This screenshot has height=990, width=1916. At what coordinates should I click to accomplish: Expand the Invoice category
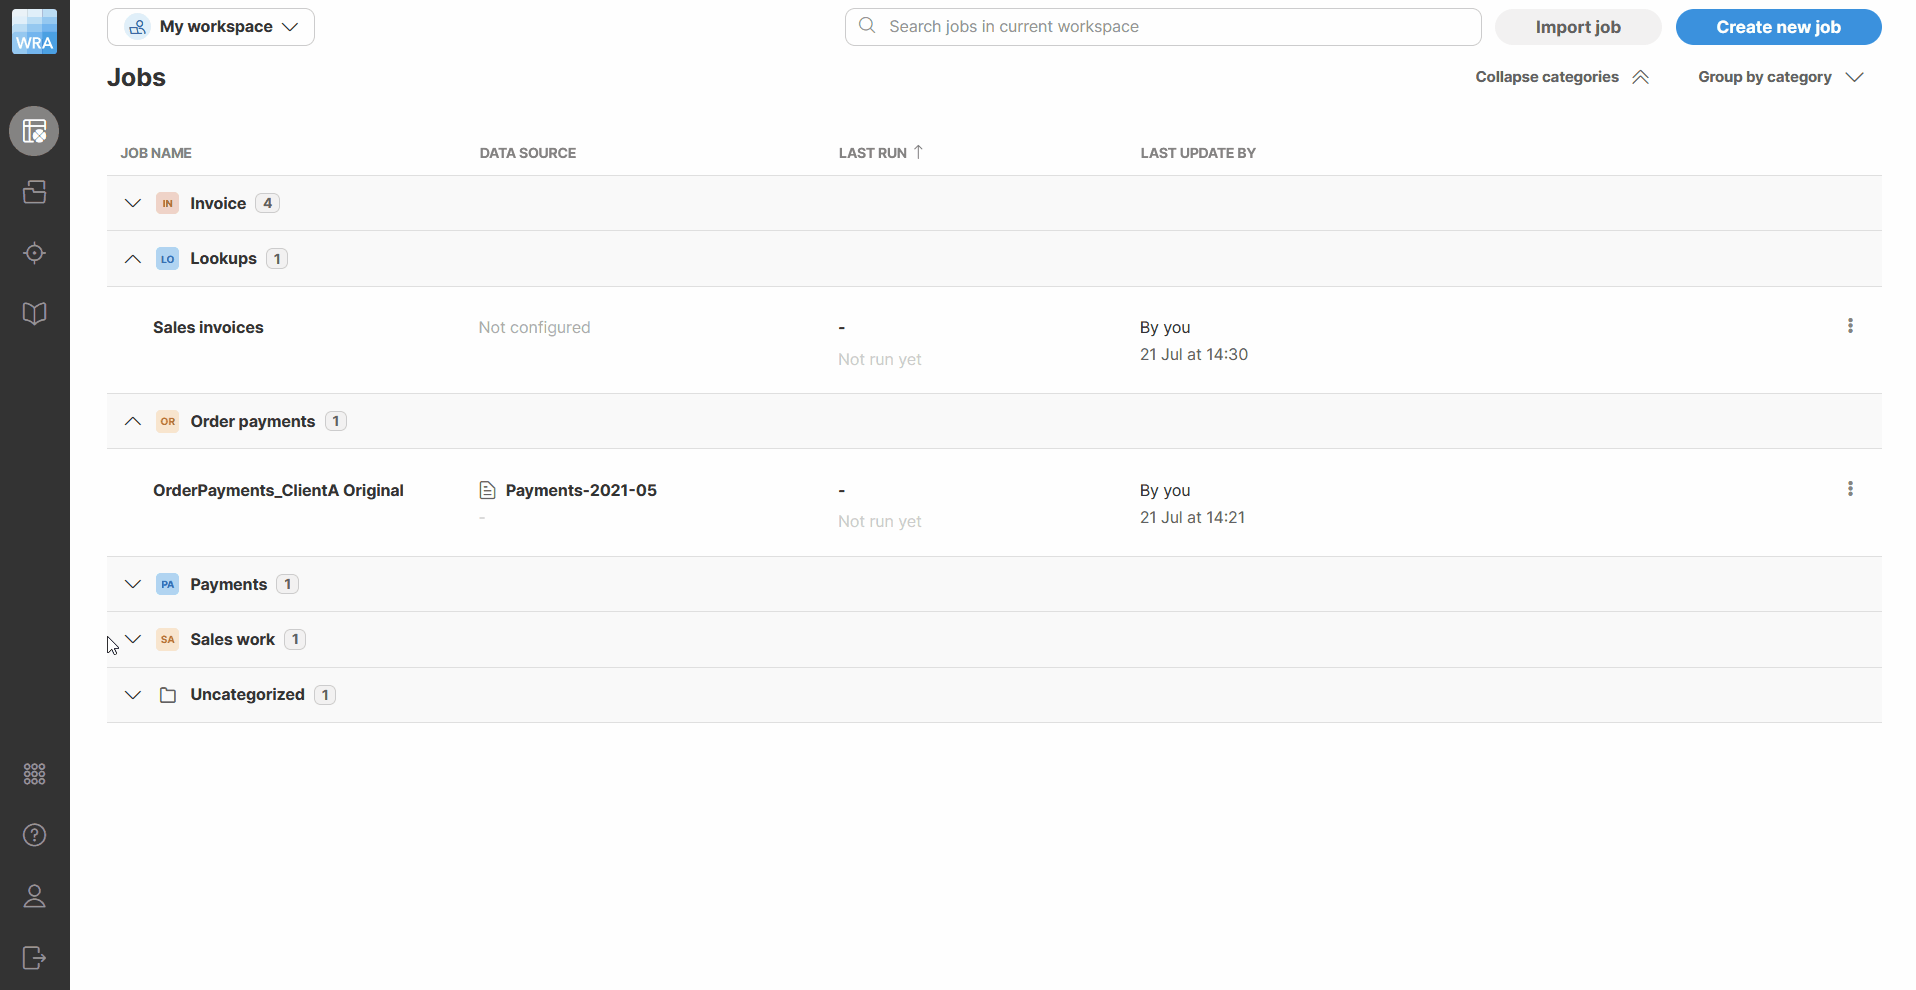(132, 203)
